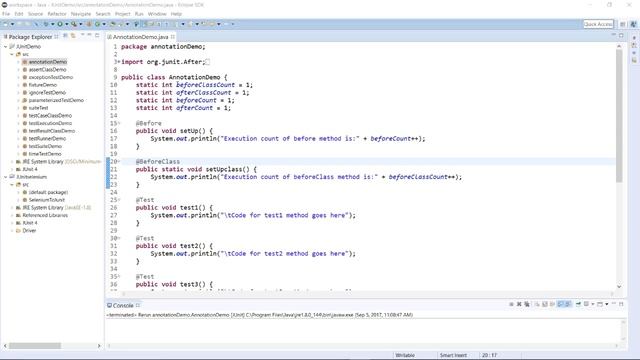Viewport: 640px width, 360px height.
Task: Select the parameterizedTestDemo package
Action: click(x=56, y=100)
